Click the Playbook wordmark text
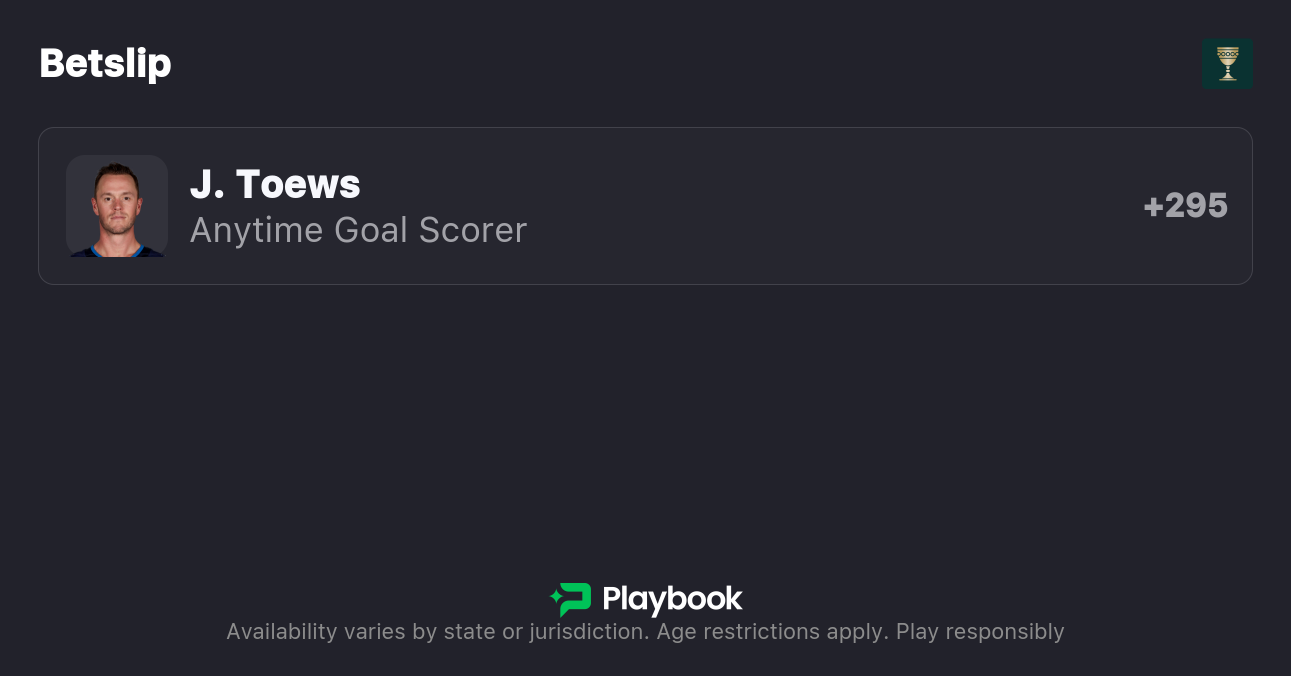The image size is (1291, 676). pos(672,599)
